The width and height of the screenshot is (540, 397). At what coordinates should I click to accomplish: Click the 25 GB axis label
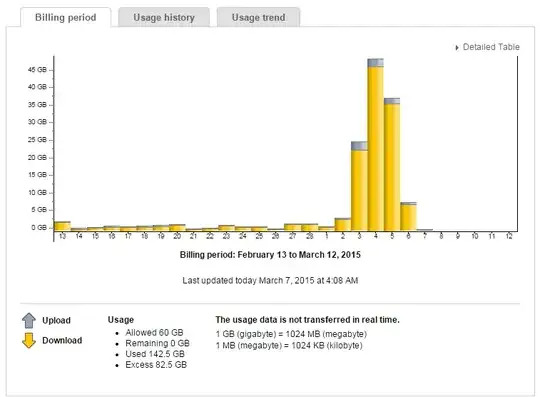pyautogui.click(x=37, y=140)
